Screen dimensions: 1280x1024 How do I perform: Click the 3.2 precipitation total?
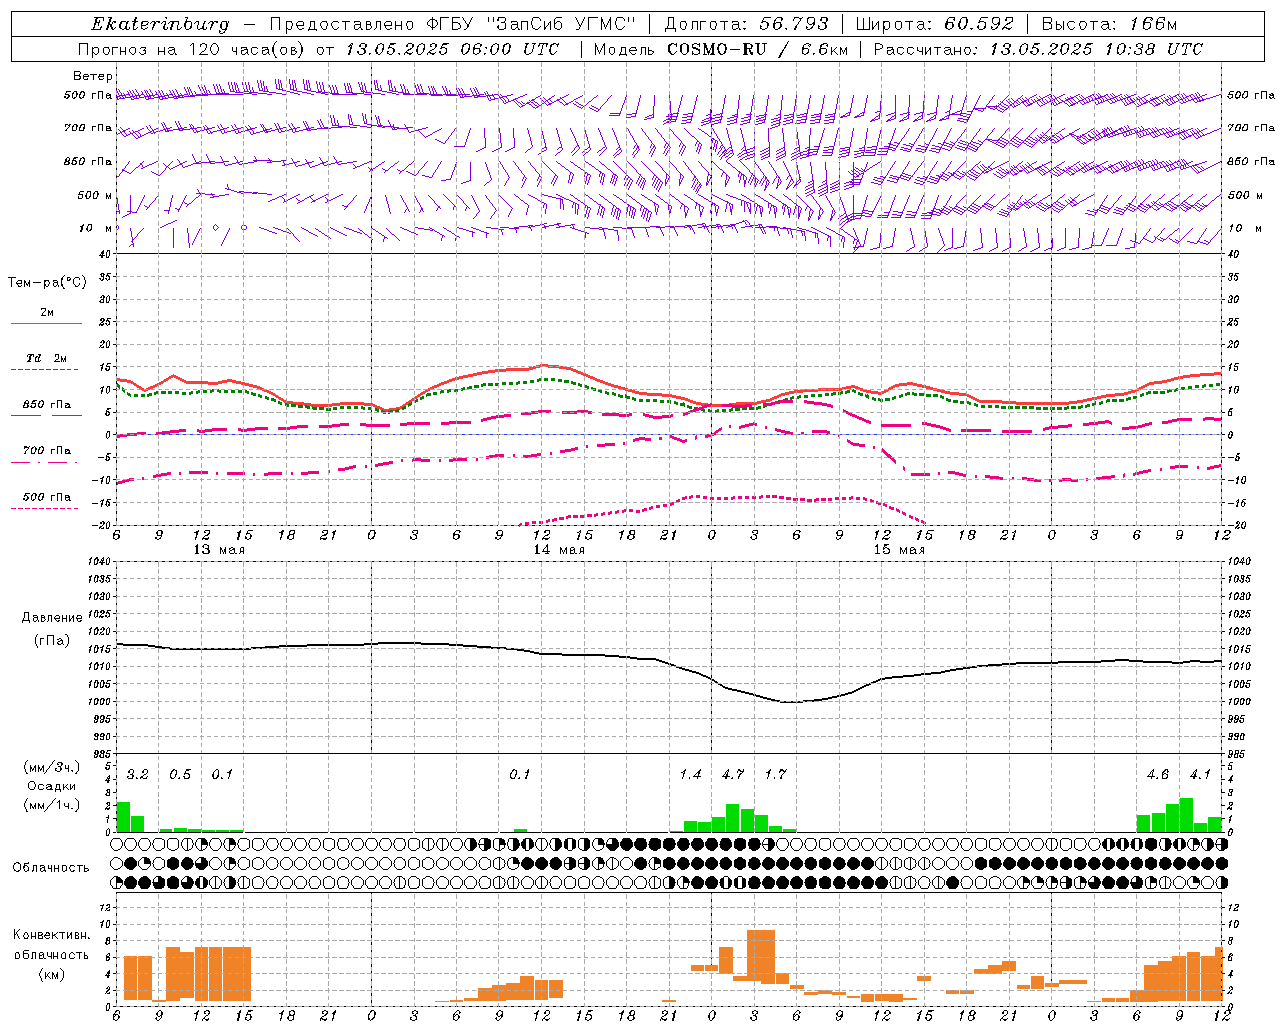point(137,775)
